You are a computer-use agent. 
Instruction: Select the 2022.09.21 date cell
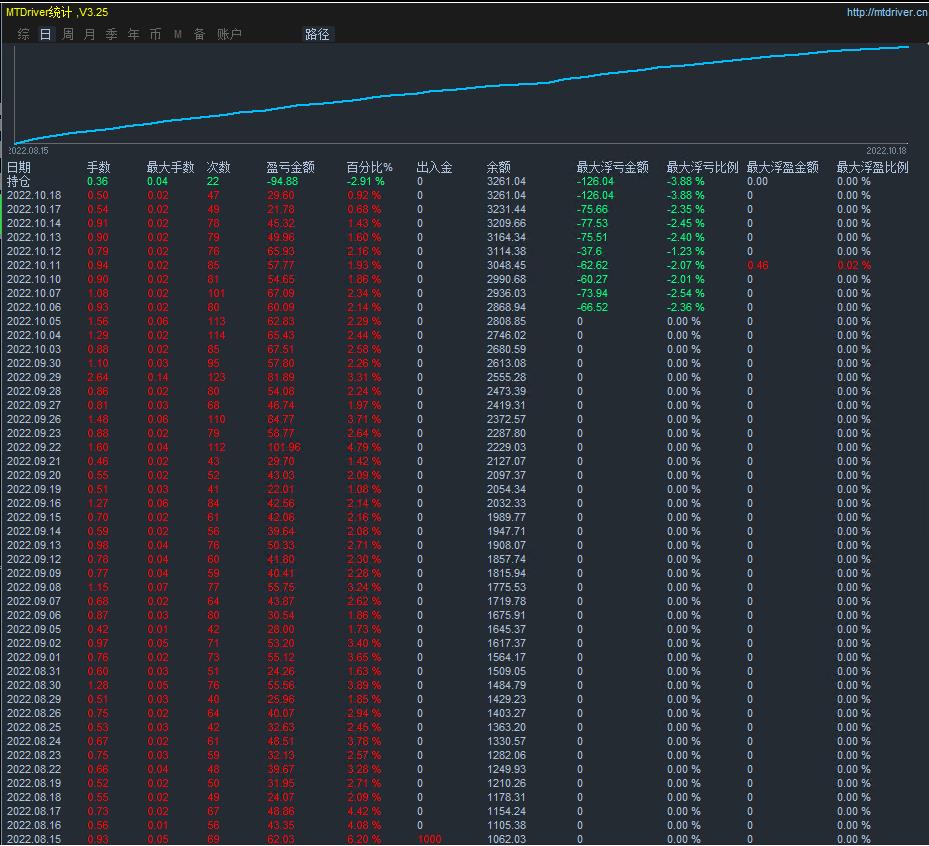(x=34, y=462)
